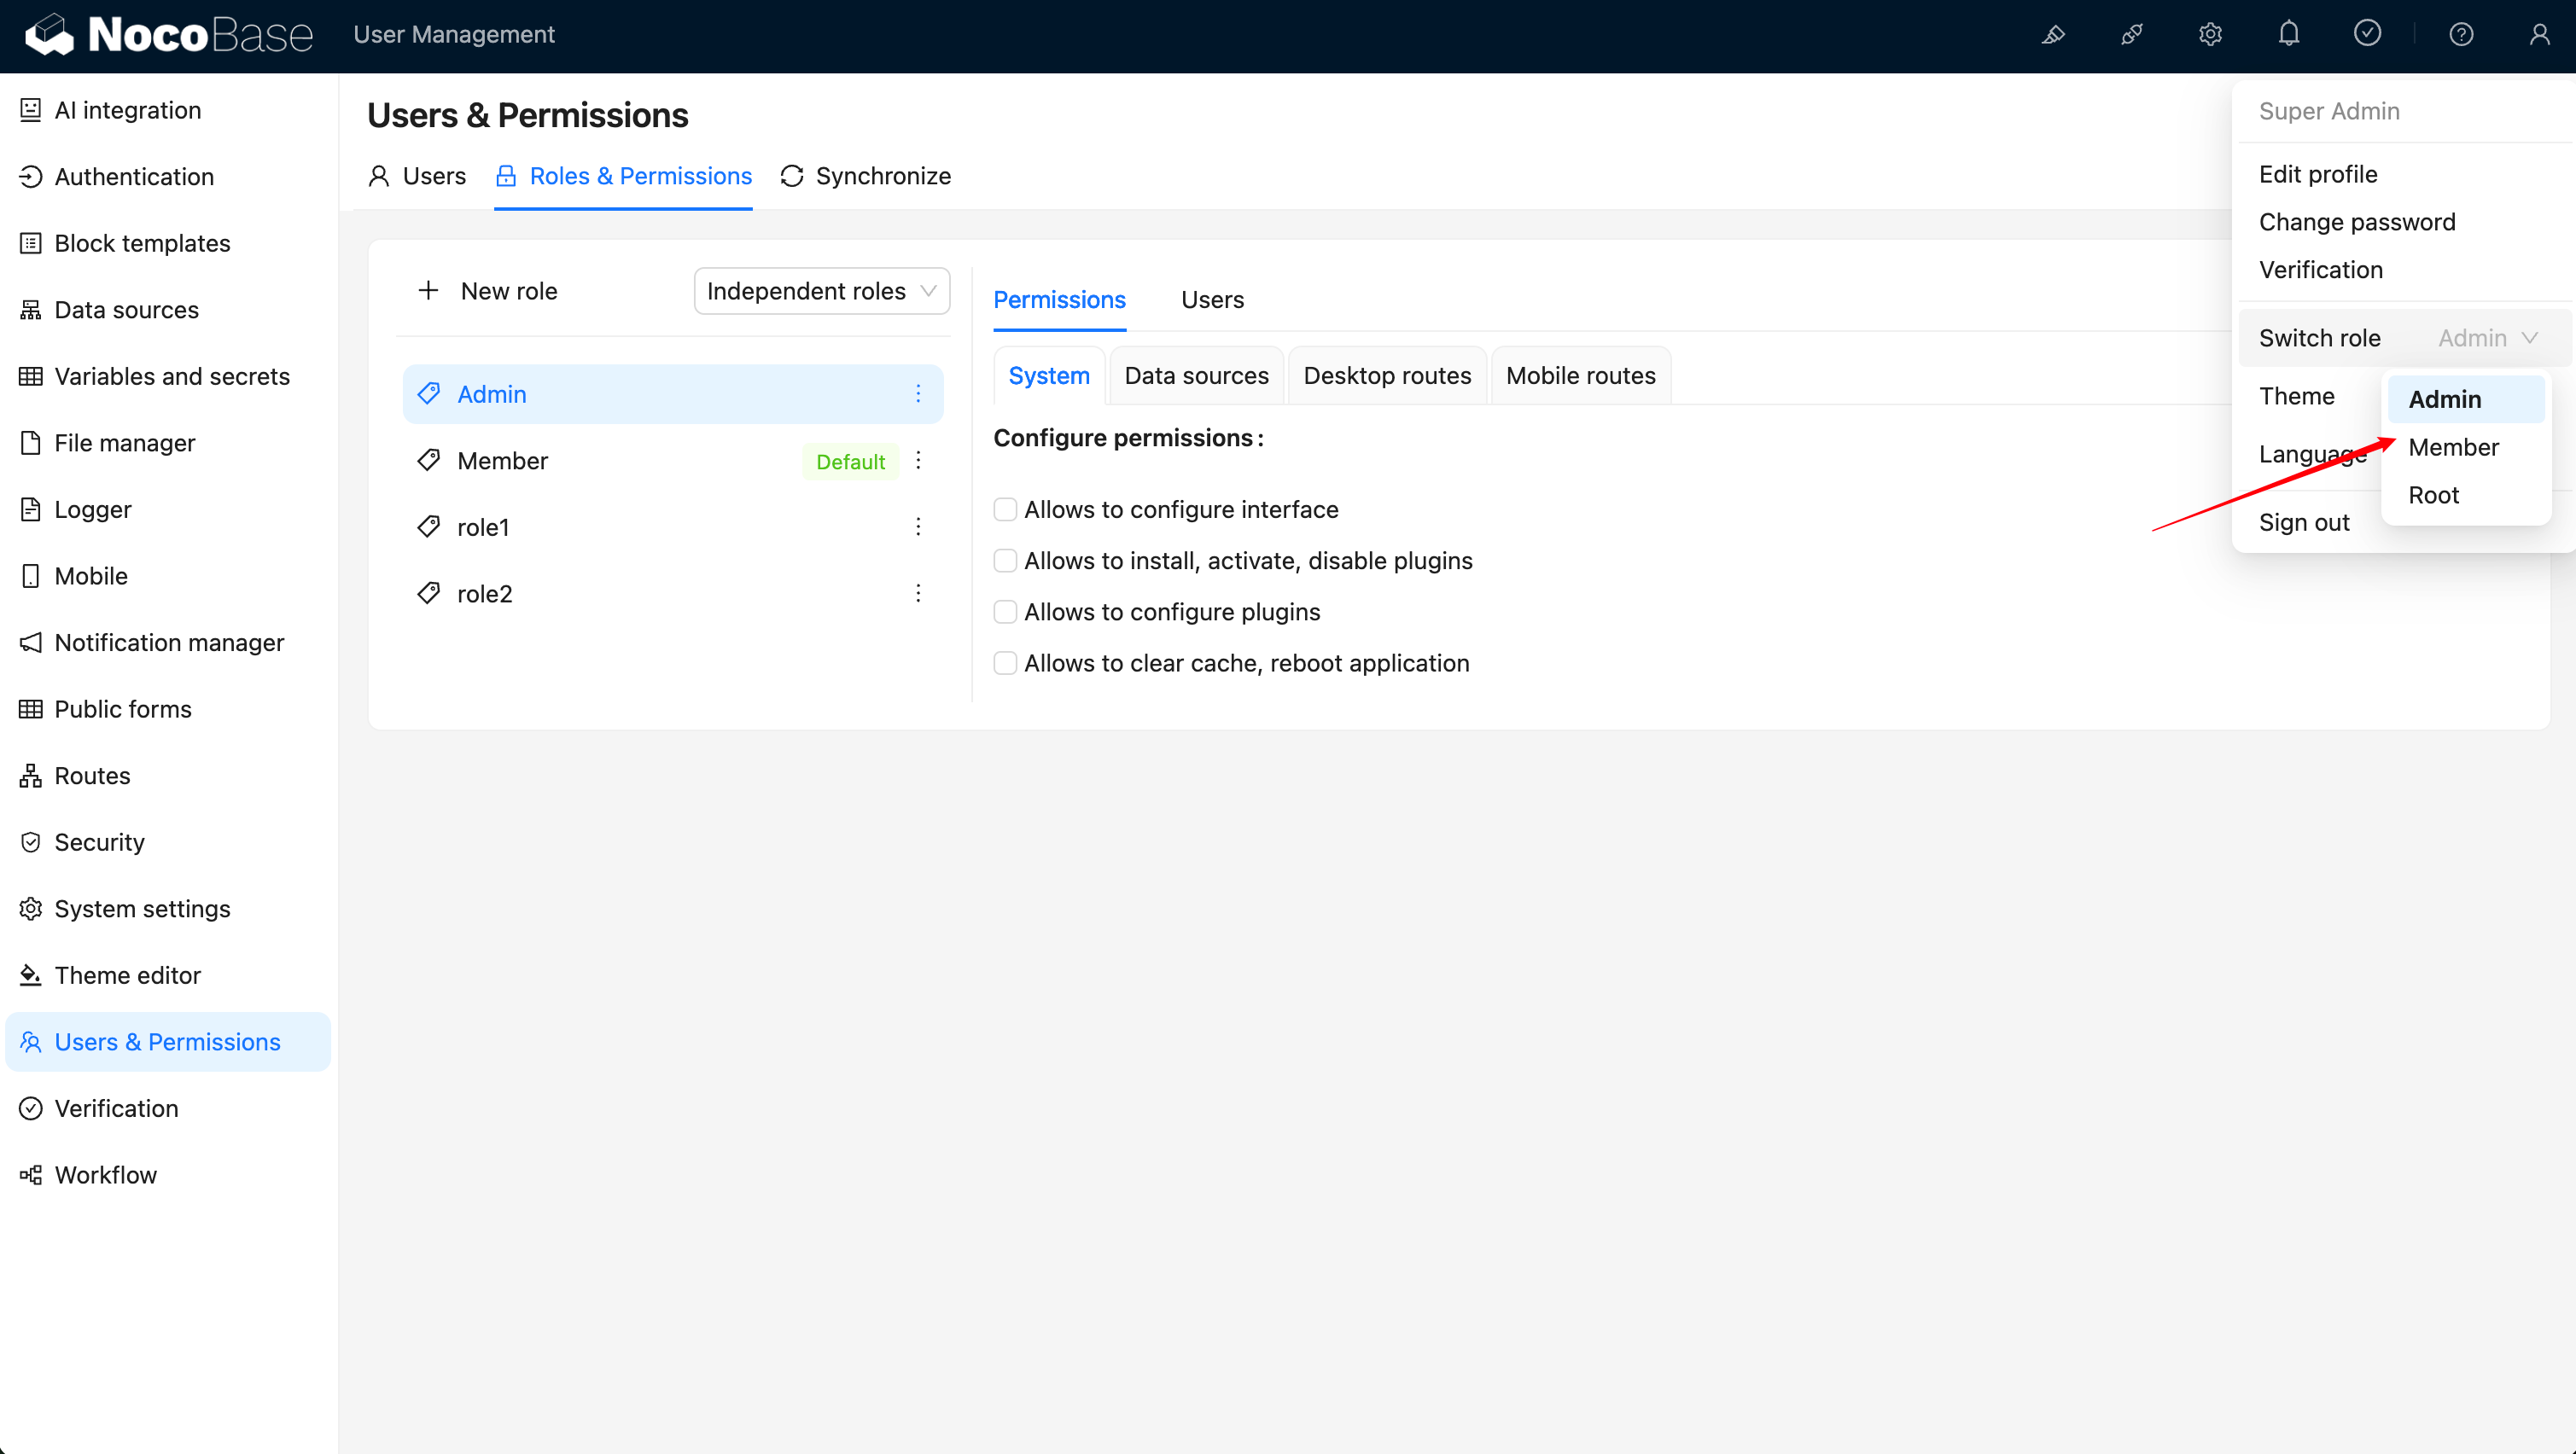This screenshot has height=1454, width=2576.
Task: Open the notifications bell icon
Action: click(x=2288, y=35)
